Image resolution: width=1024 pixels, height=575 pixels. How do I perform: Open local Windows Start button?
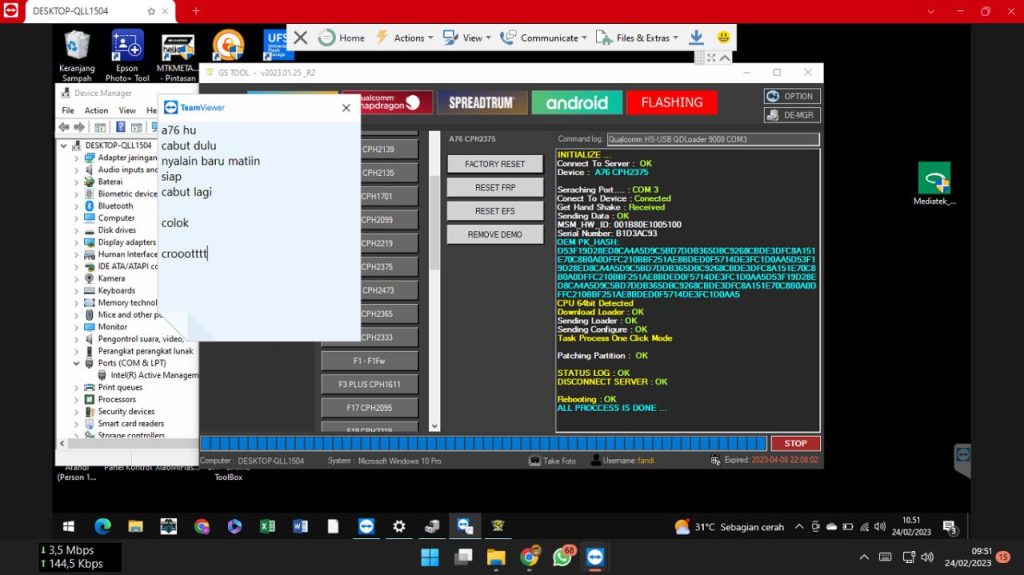[430, 557]
